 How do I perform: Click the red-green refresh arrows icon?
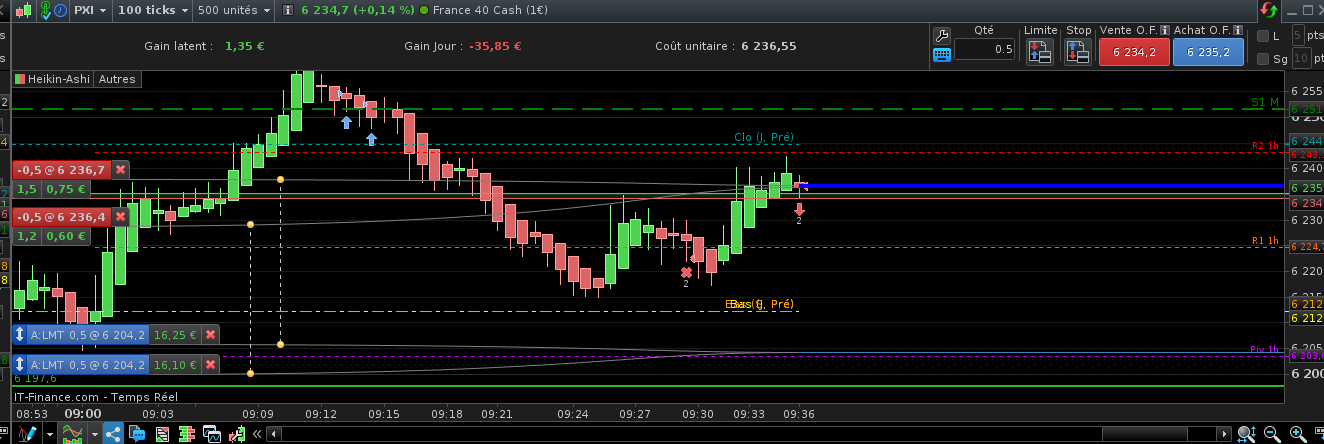tap(1269, 9)
